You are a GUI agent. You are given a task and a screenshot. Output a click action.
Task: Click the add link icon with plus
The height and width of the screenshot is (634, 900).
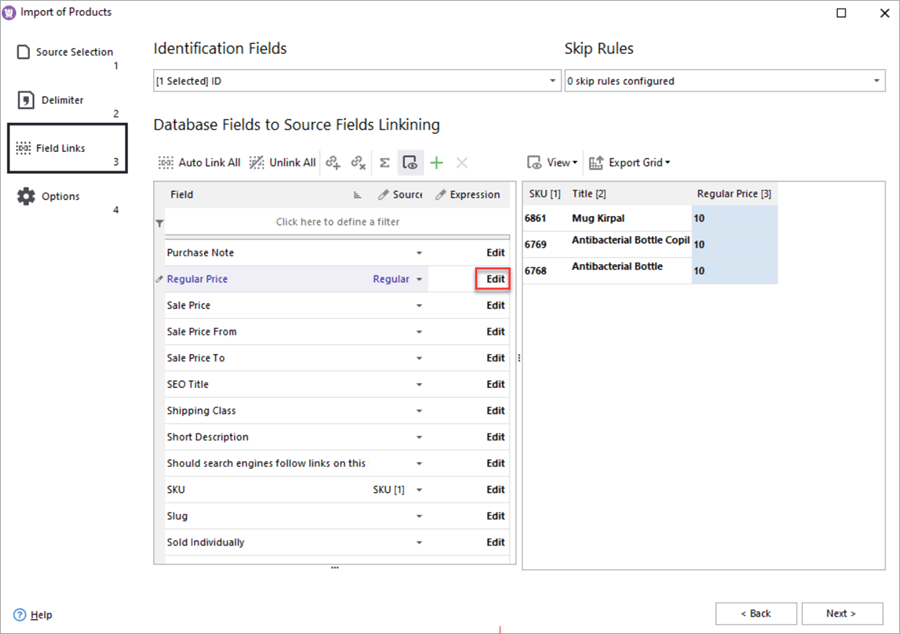pyautogui.click(x=334, y=162)
